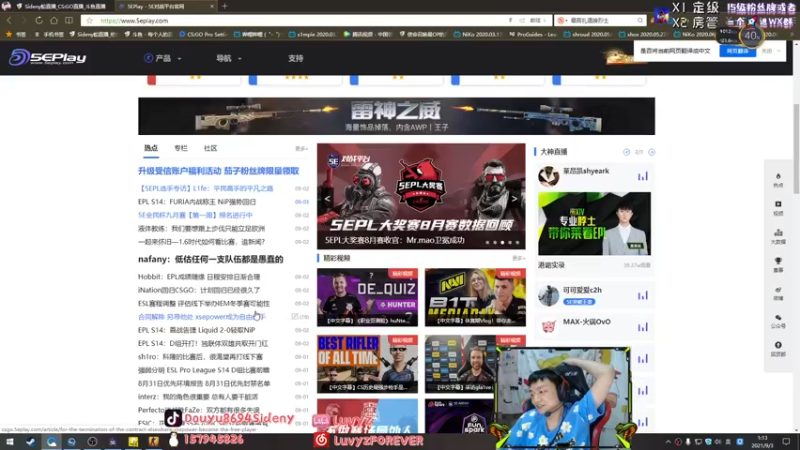Play the DE_QUIZ Hunter video thumbnail
This screenshot has height=450, width=800.
(x=367, y=297)
